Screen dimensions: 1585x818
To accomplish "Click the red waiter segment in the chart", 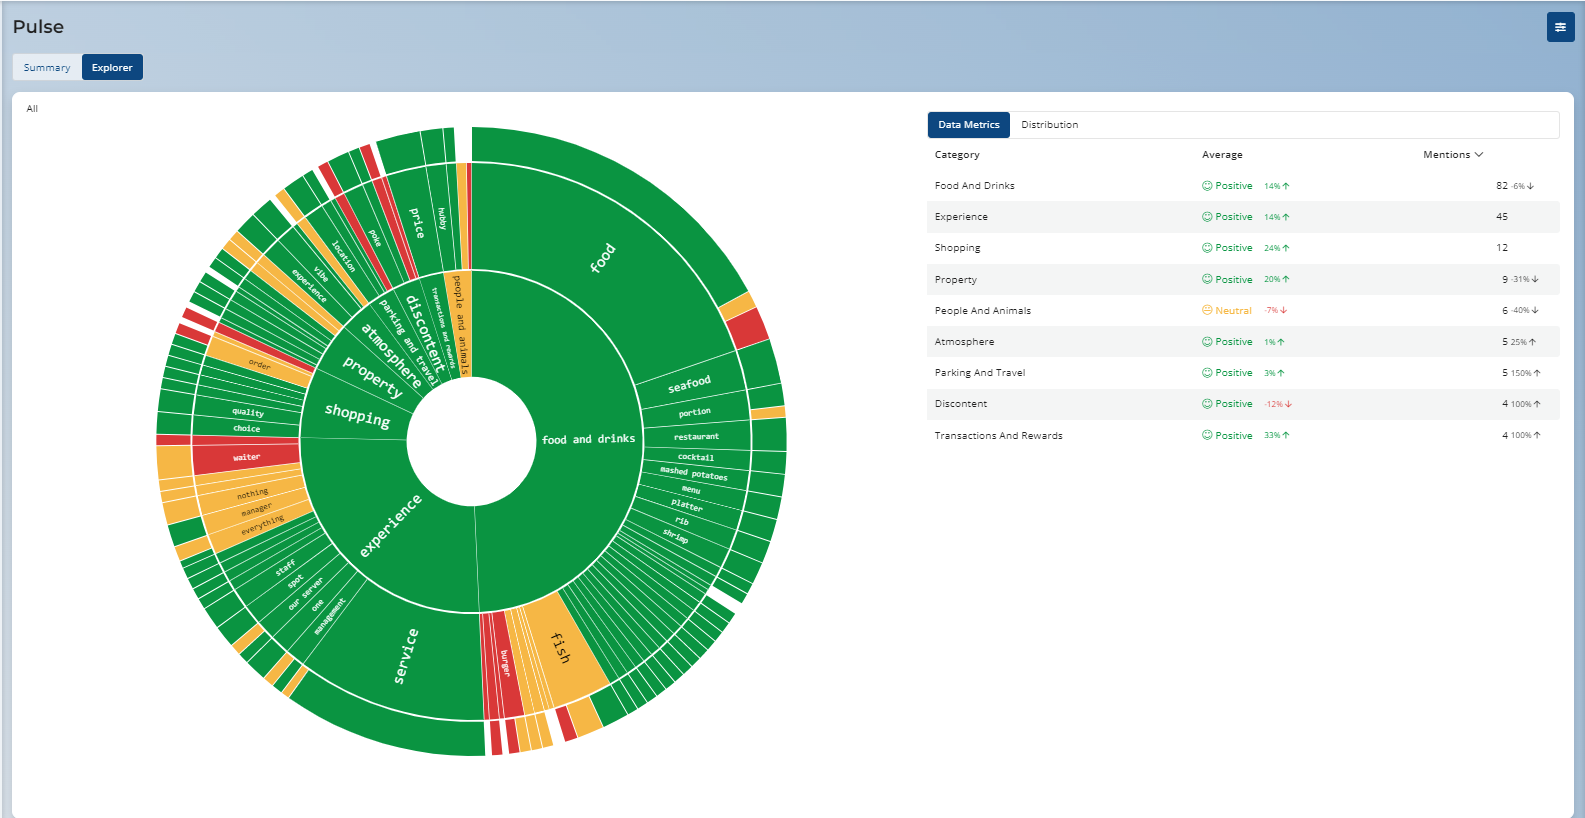I will [x=246, y=457].
